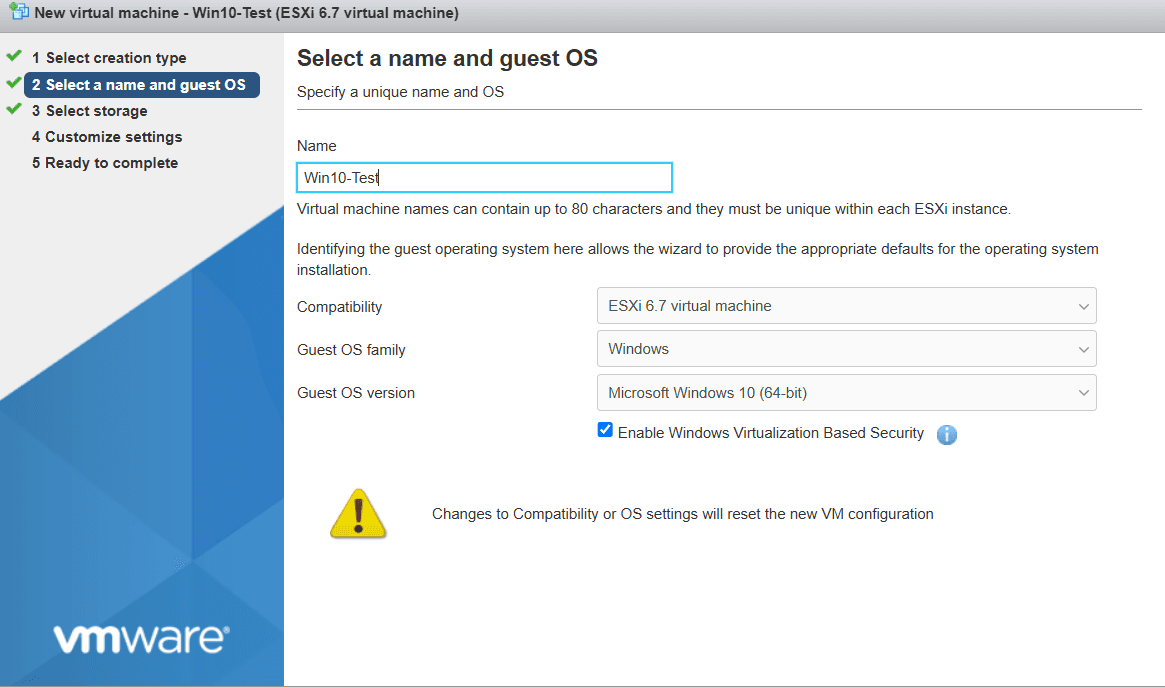Click the chevron arrow of Guest OS version
The height and width of the screenshot is (688, 1165).
tap(1083, 393)
